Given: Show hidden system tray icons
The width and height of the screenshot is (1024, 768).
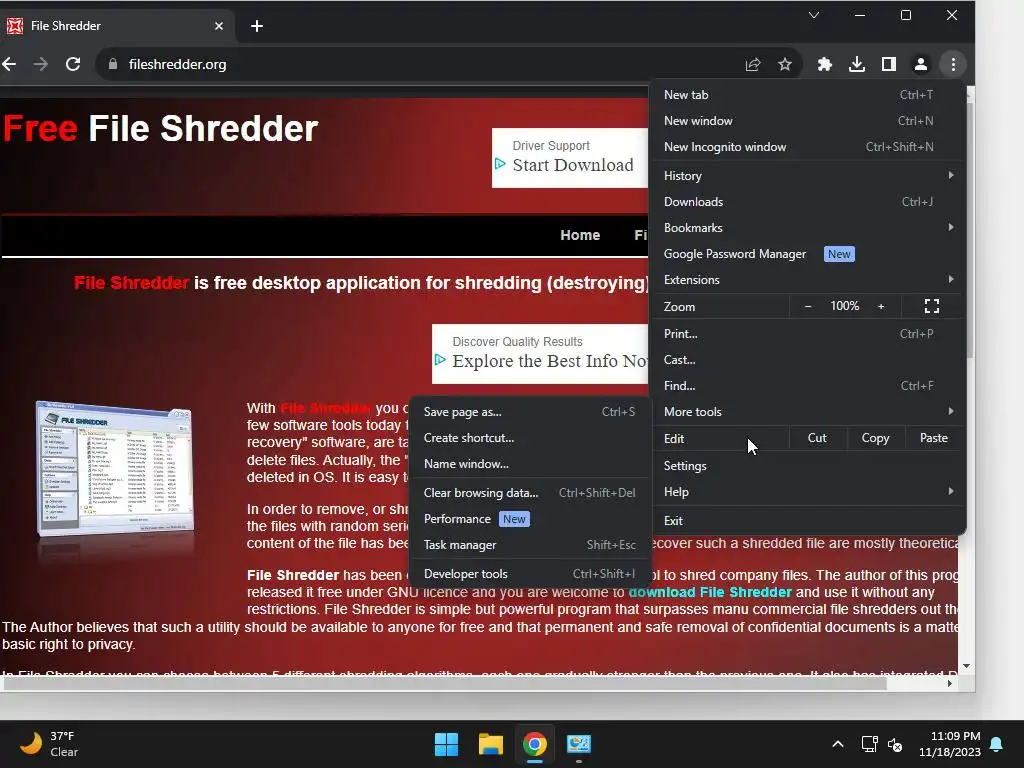Looking at the screenshot, I should (x=838, y=744).
